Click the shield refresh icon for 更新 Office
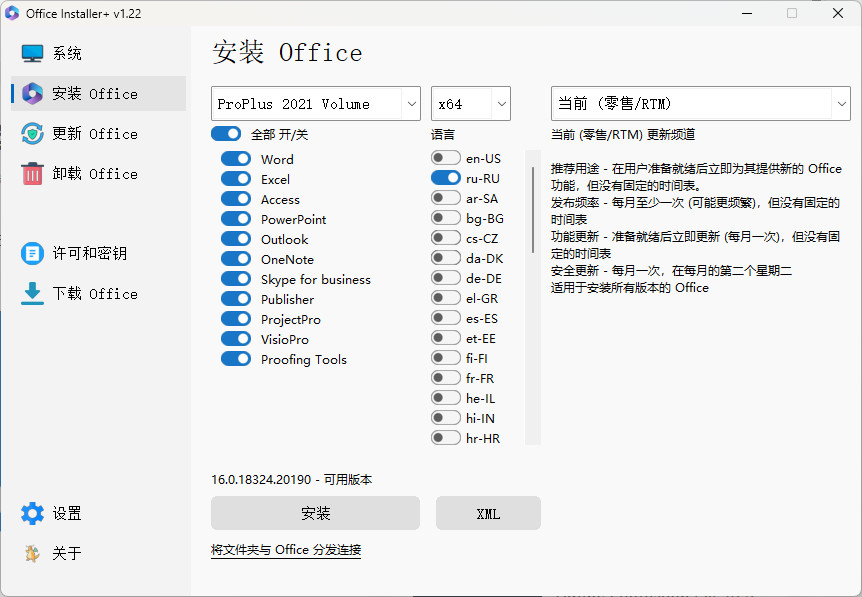The image size is (862, 597). 32,134
